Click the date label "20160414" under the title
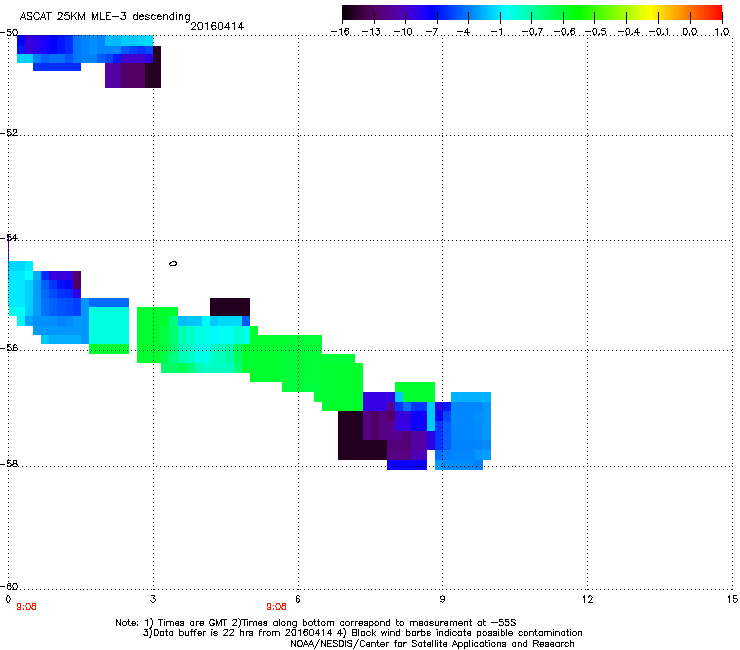 [x=217, y=26]
